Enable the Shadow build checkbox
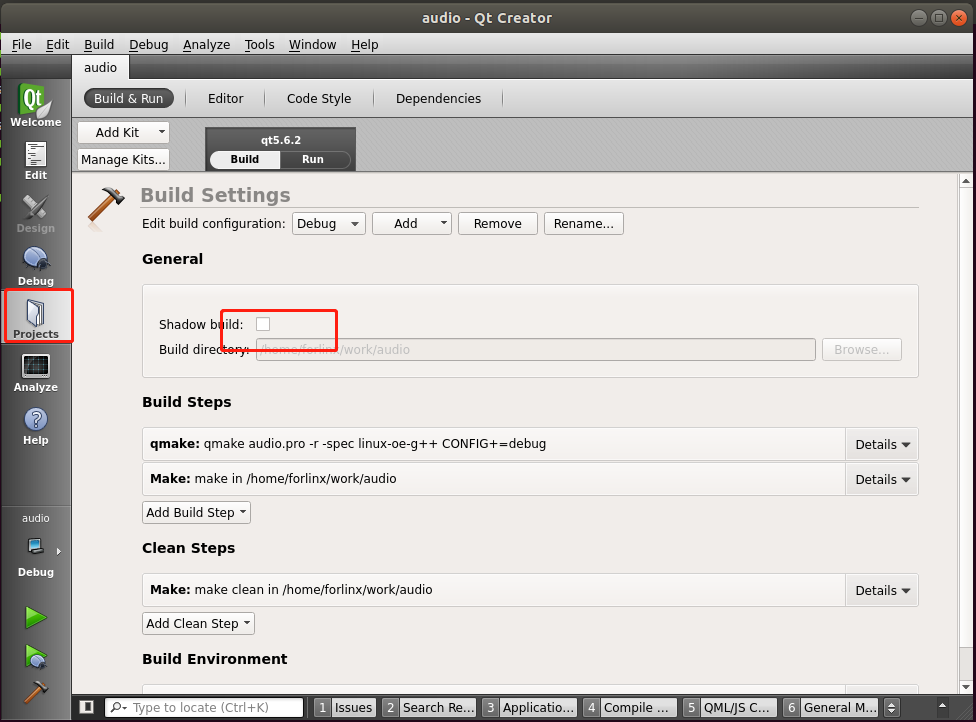Image resolution: width=976 pixels, height=722 pixels. (263, 324)
